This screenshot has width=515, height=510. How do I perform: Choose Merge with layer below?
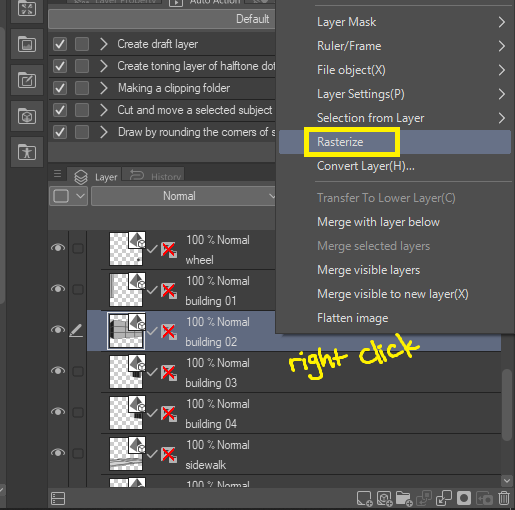(395, 222)
